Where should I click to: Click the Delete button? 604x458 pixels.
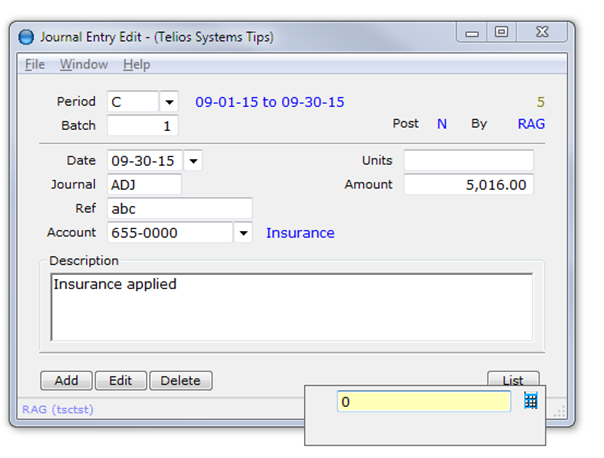tap(181, 380)
